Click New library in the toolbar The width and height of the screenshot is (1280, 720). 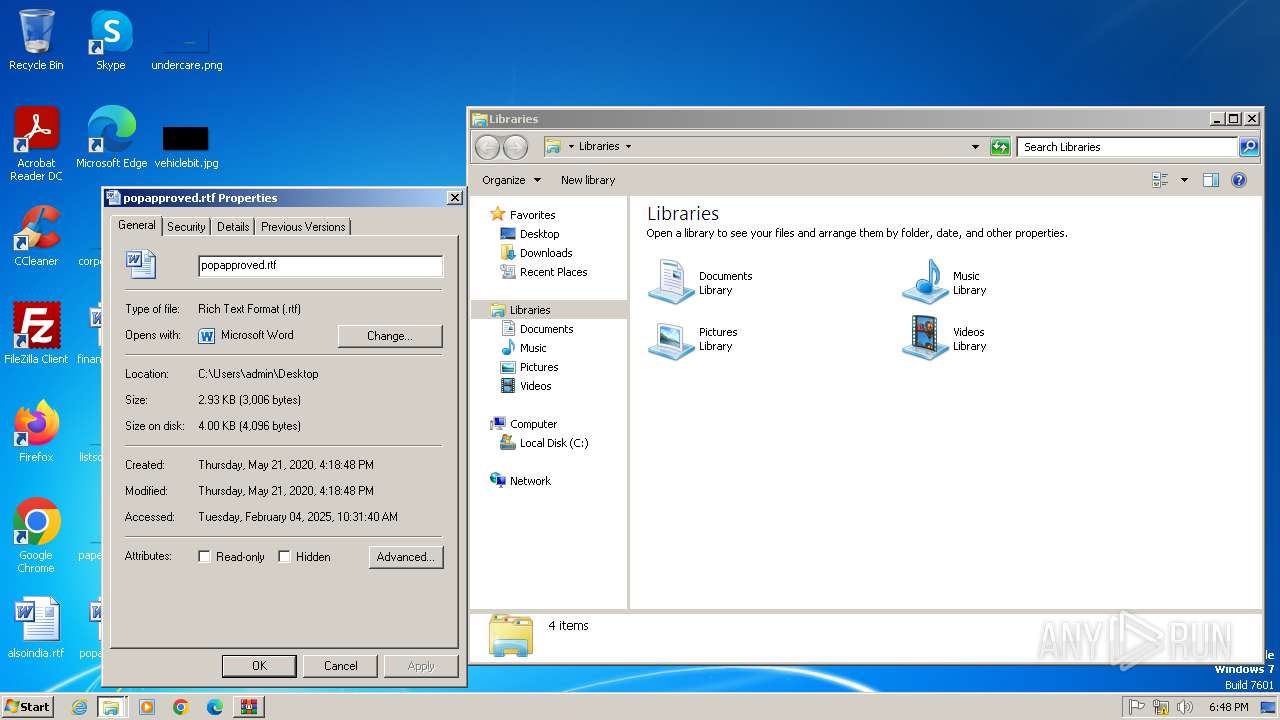pos(588,180)
